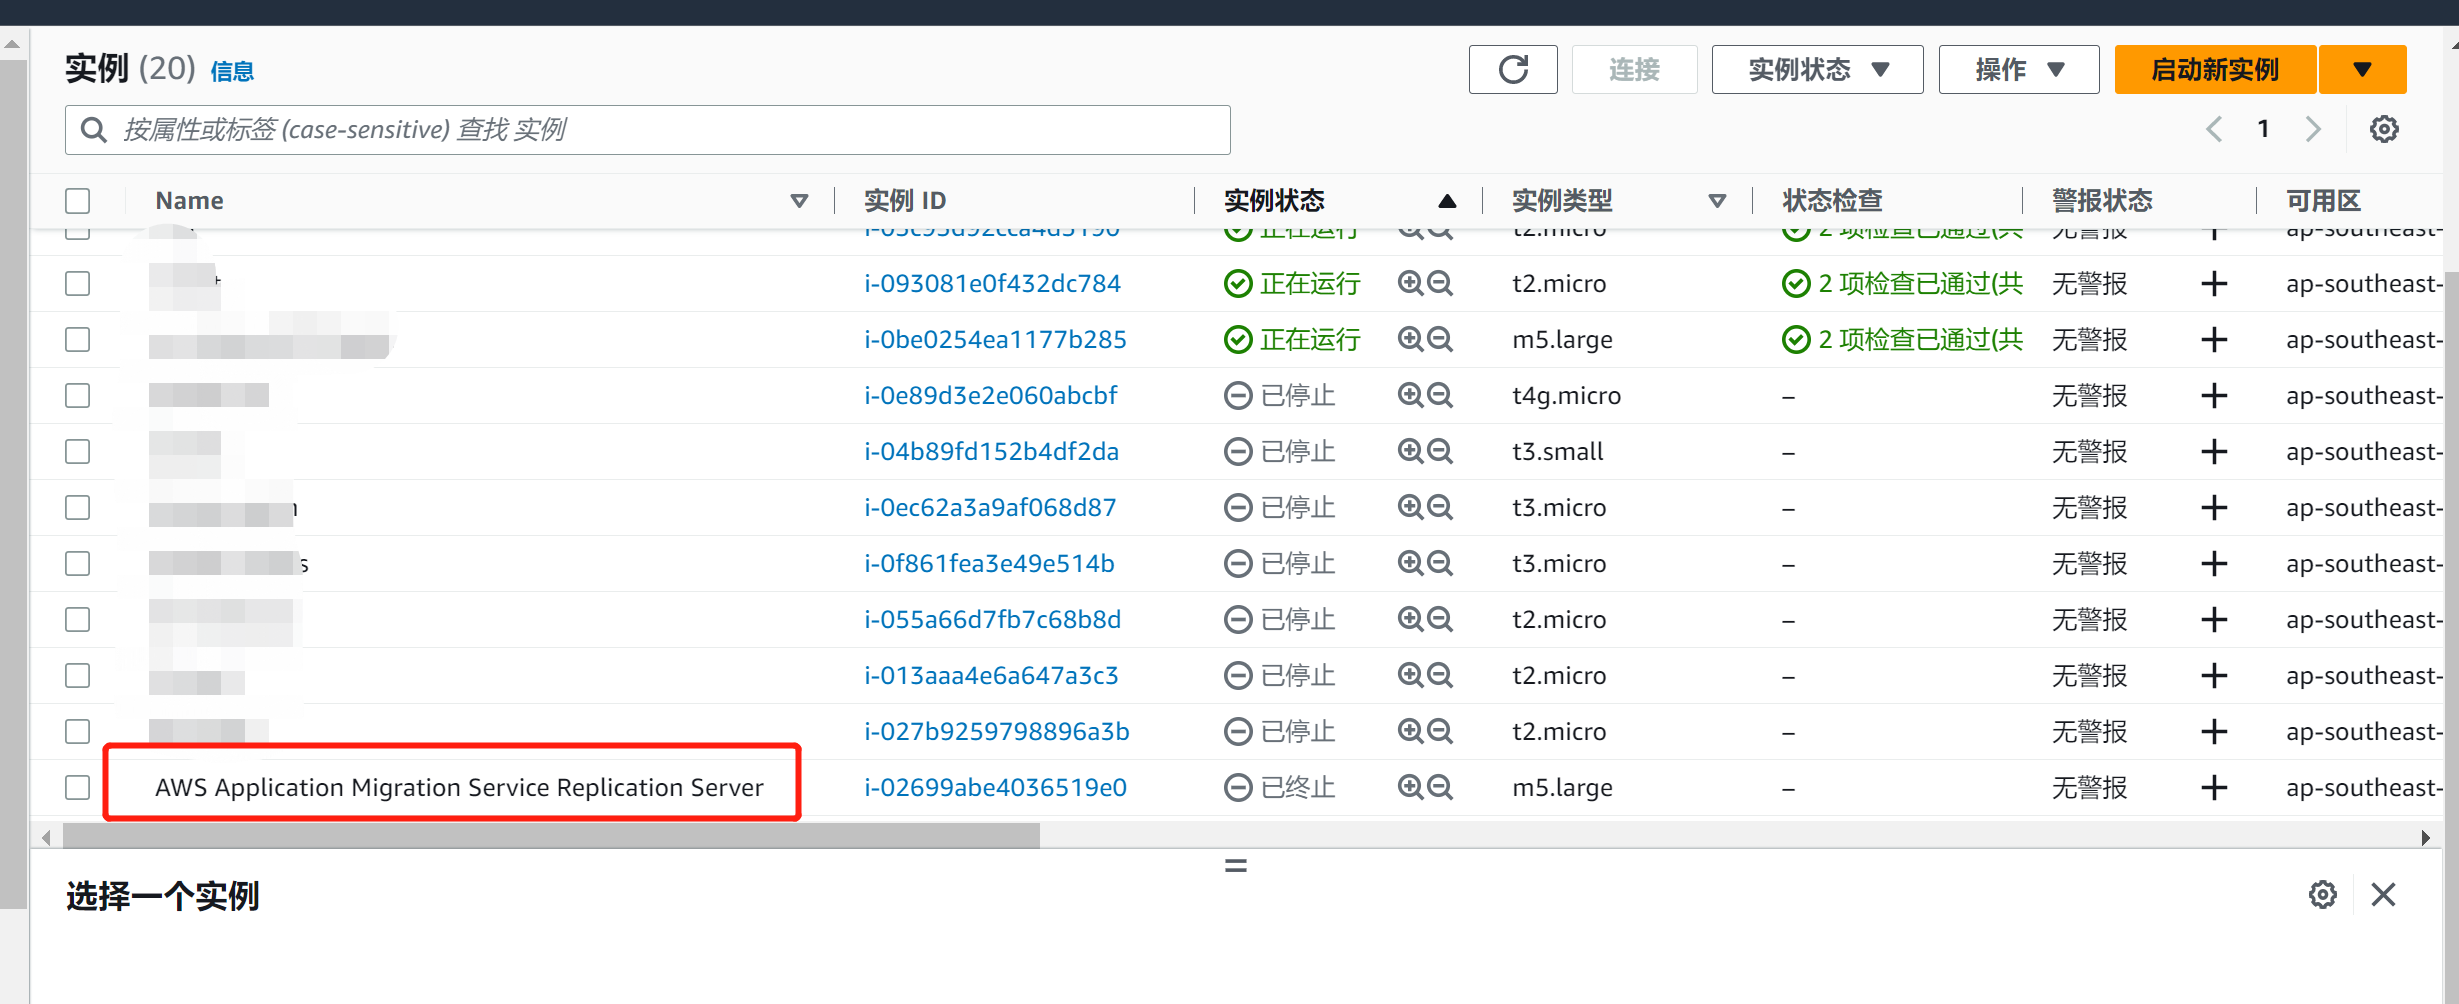The height and width of the screenshot is (1004, 2459).
Task: Open the 操作 actions dropdown
Action: pos(2018,70)
